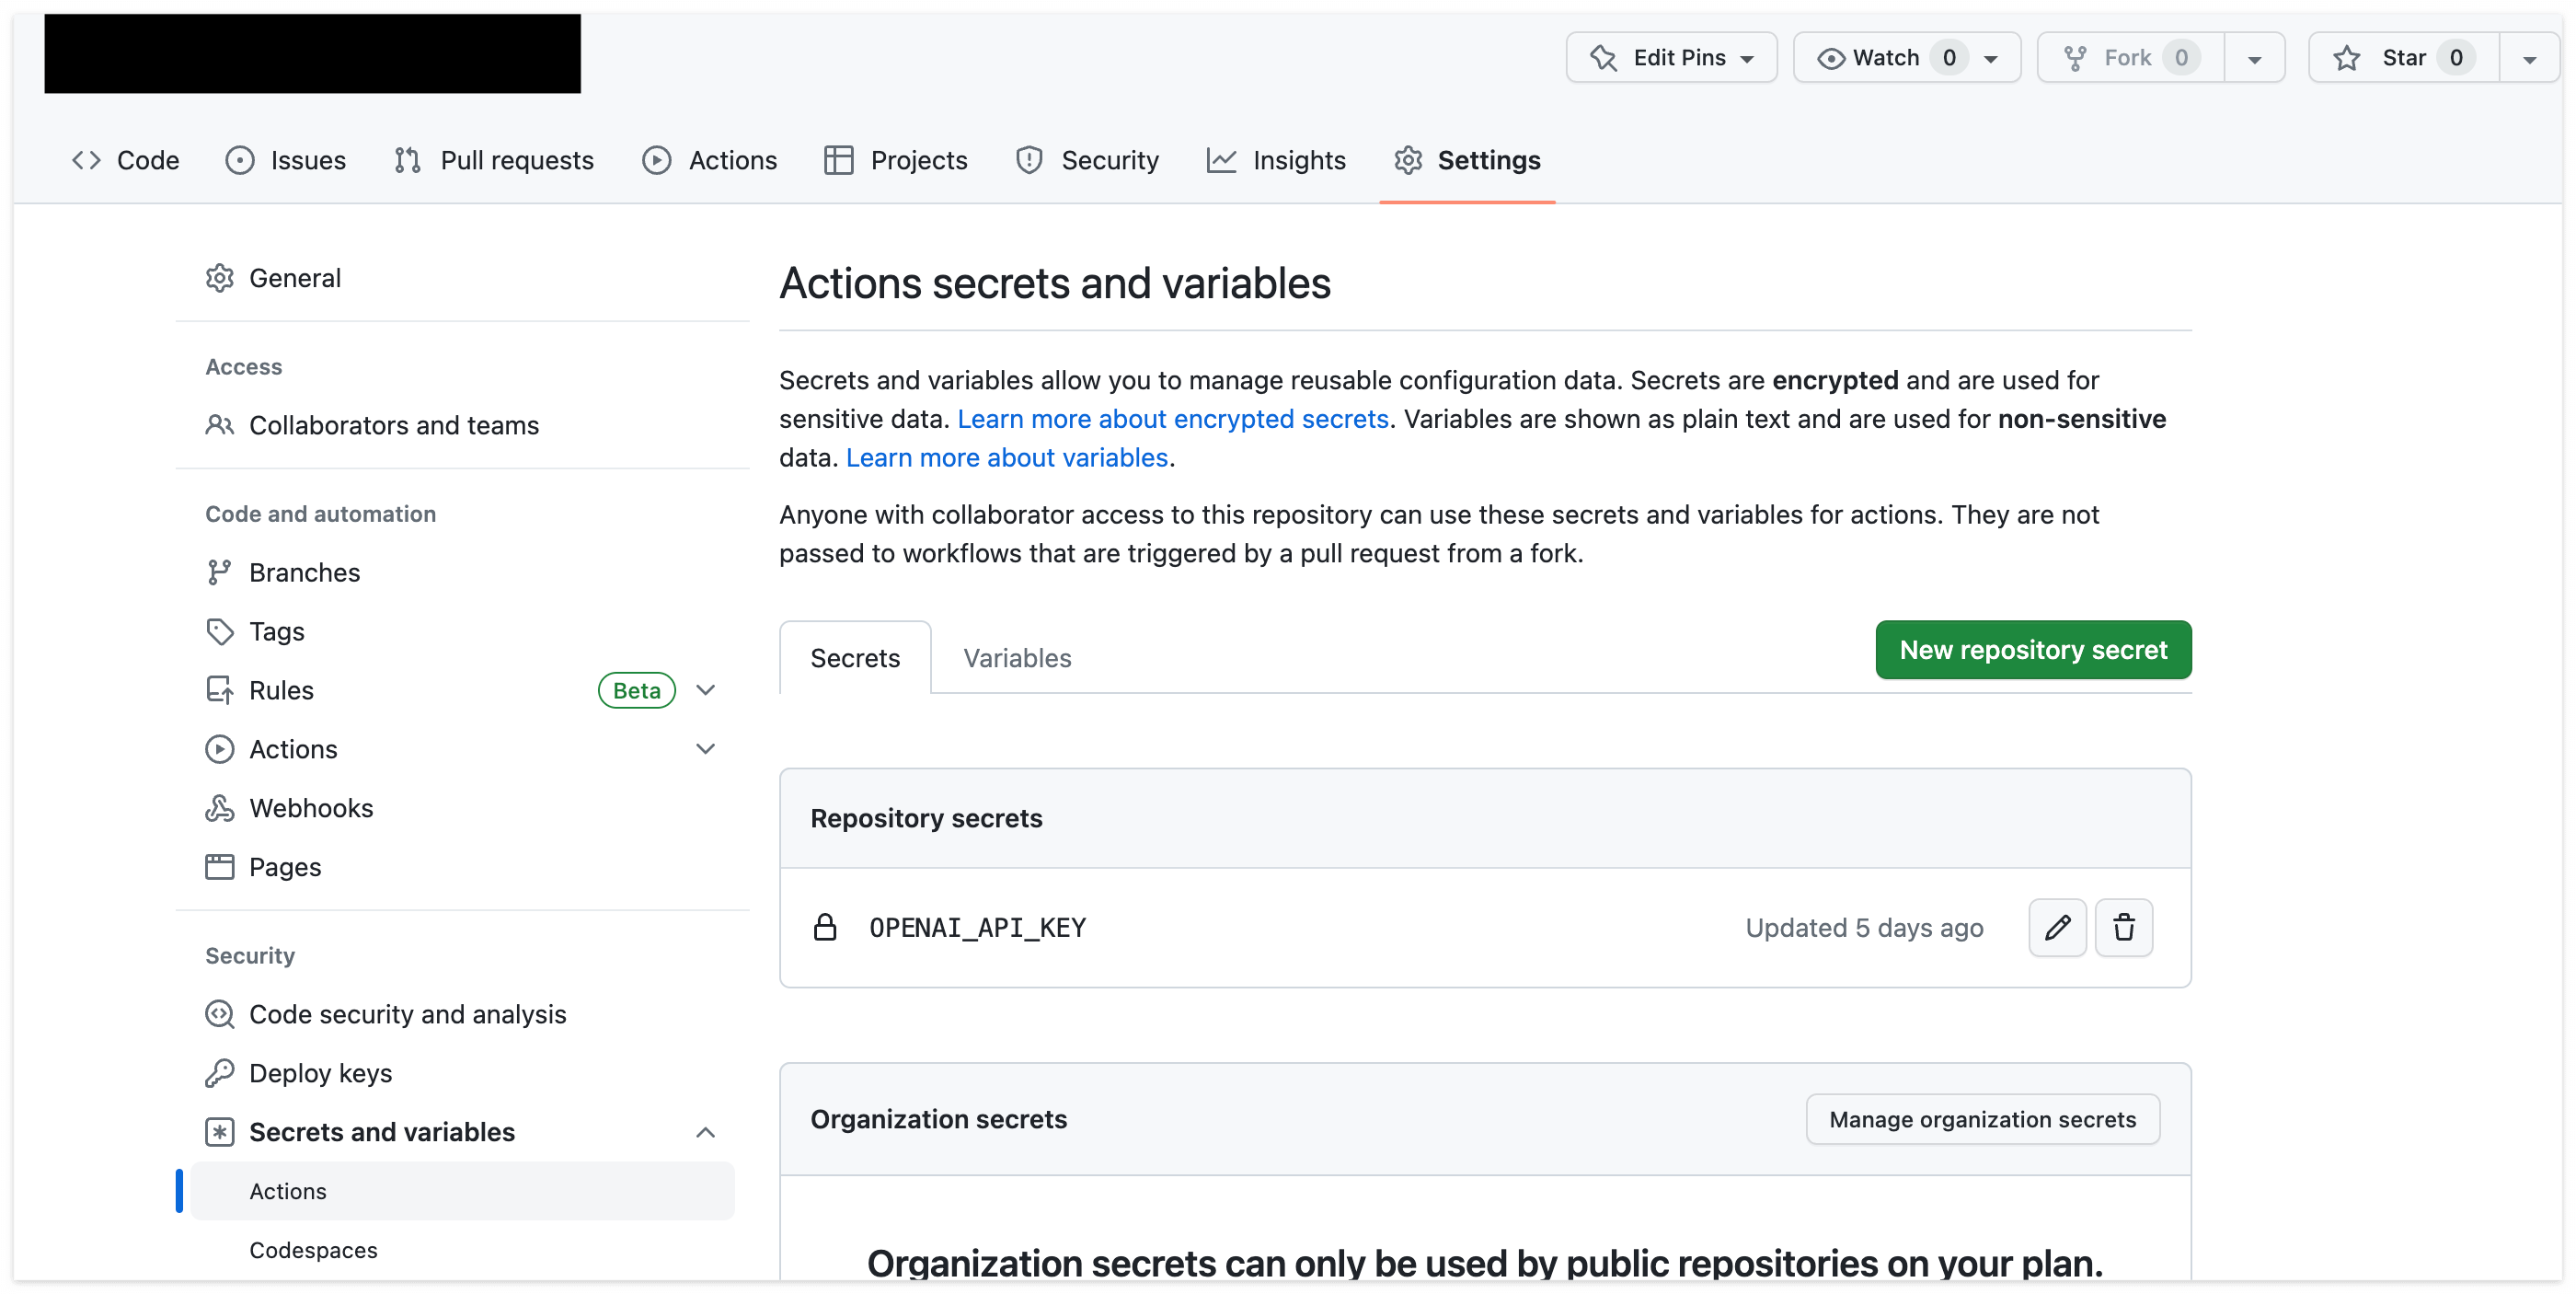Open the Watch notifications dropdown
Image resolution: width=2576 pixels, height=1294 pixels.
pyautogui.click(x=1990, y=58)
